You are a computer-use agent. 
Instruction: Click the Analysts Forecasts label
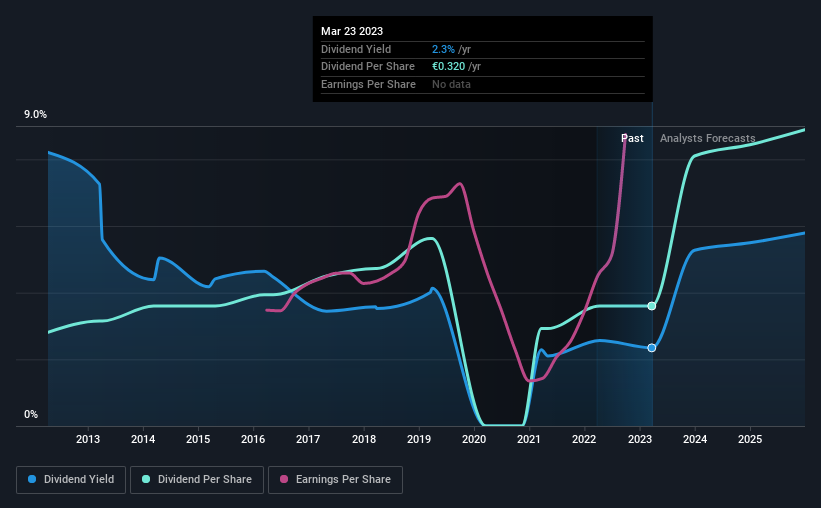(707, 138)
